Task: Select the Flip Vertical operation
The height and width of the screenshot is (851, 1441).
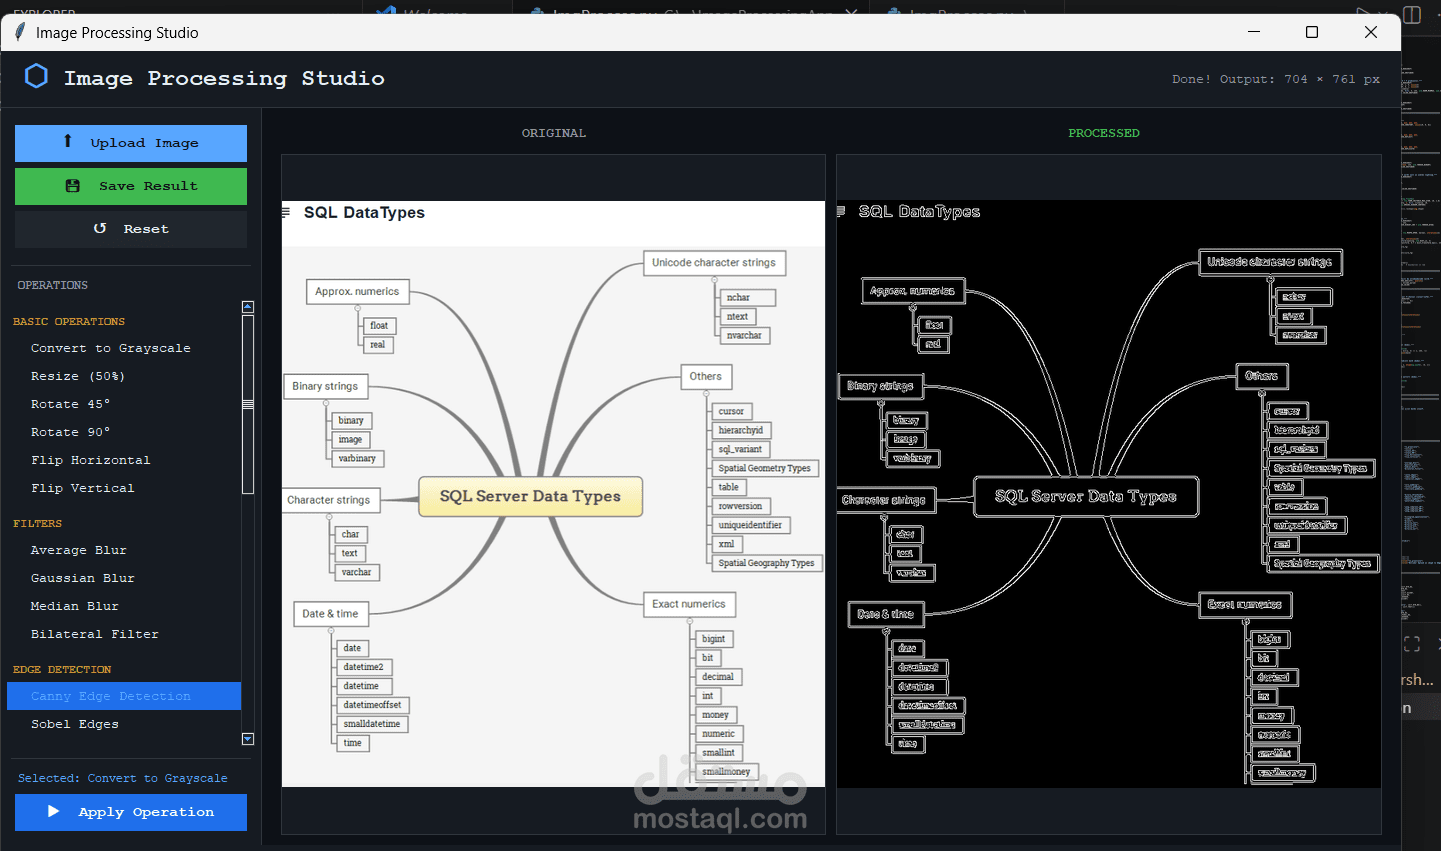Action: [124, 488]
